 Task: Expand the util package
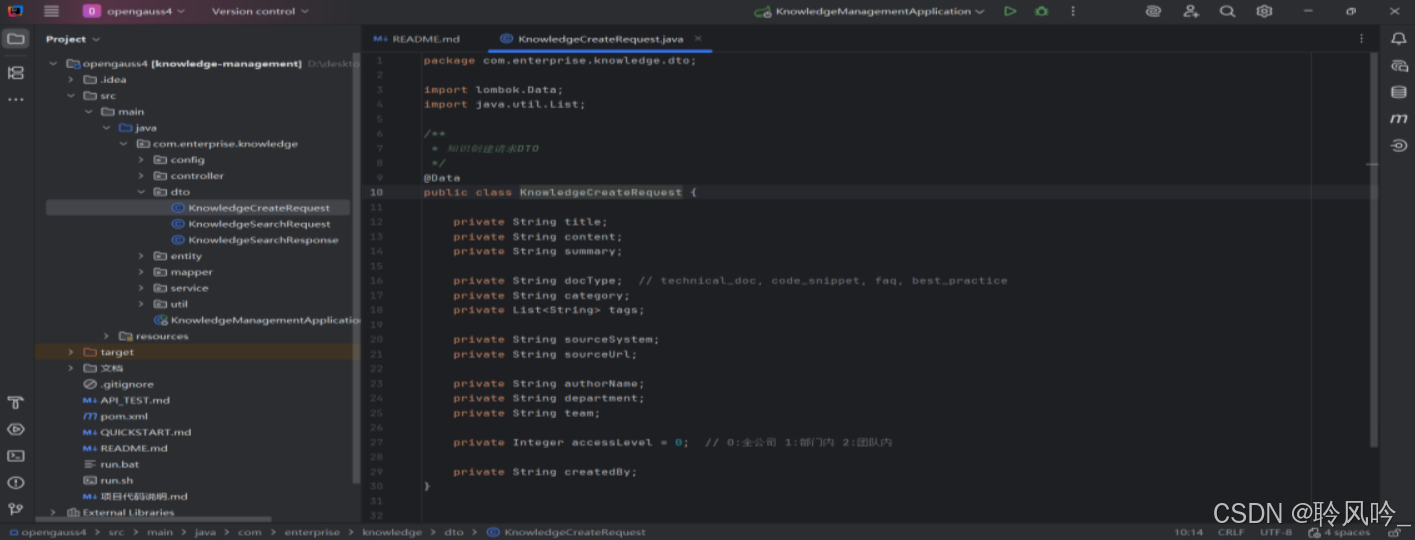click(142, 304)
